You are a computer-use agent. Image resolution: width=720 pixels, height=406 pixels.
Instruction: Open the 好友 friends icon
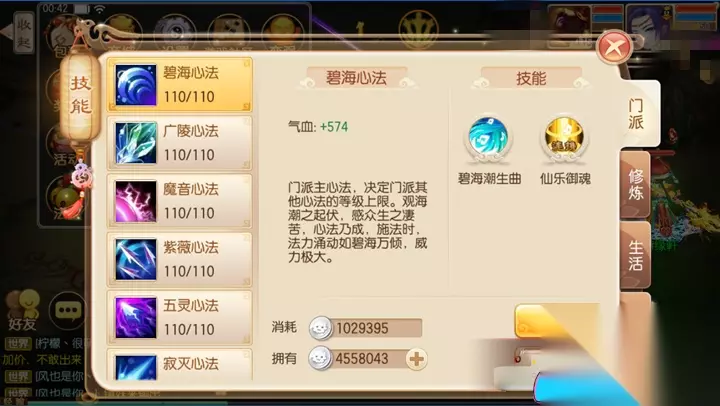pos(22,310)
